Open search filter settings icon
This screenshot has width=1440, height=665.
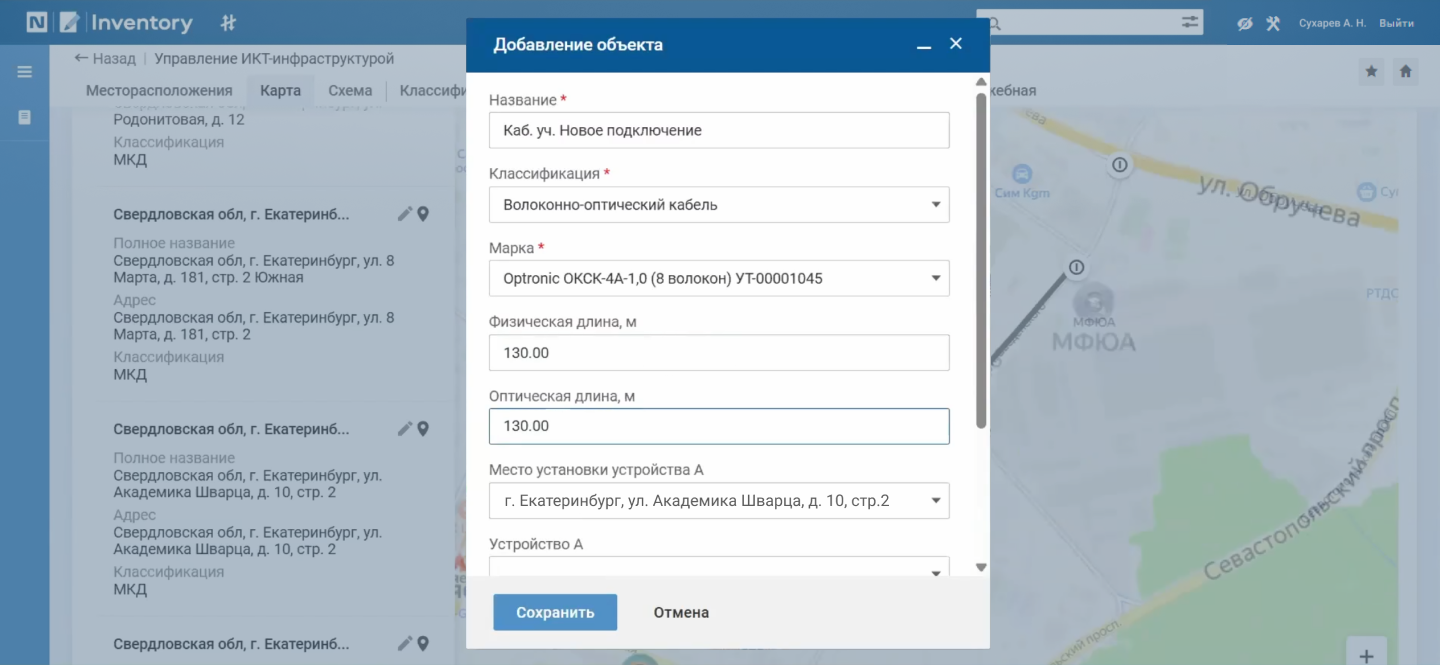pos(1189,22)
